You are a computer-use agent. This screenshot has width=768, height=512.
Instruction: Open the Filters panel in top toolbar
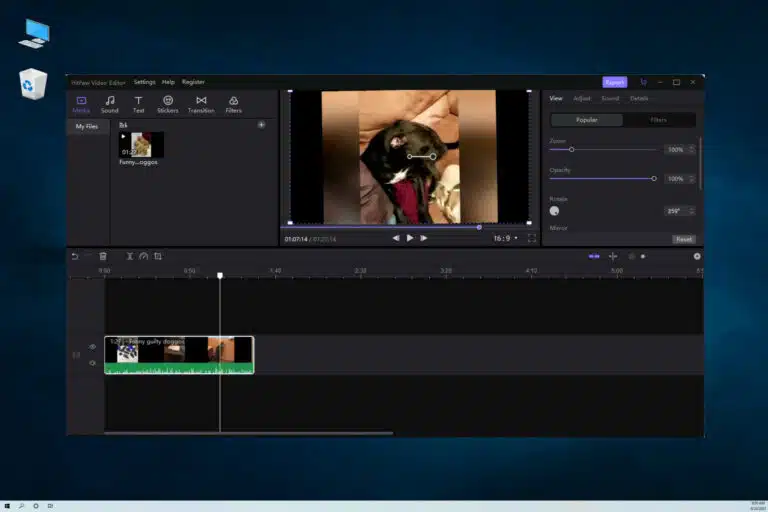(x=234, y=104)
